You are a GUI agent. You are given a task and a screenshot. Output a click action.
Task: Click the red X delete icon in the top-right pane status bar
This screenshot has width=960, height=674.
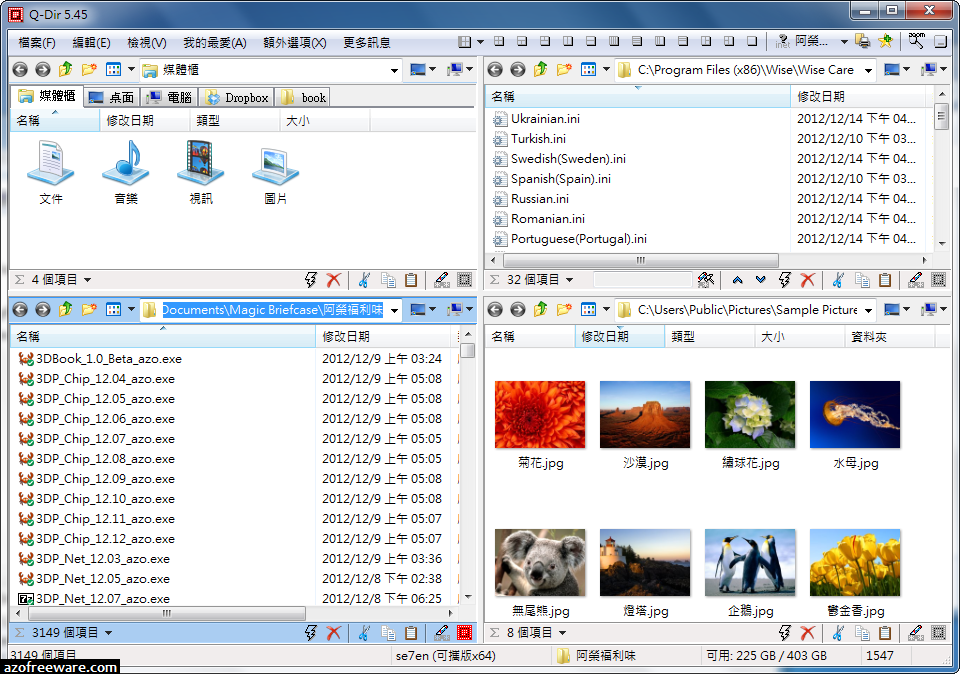[x=808, y=280]
